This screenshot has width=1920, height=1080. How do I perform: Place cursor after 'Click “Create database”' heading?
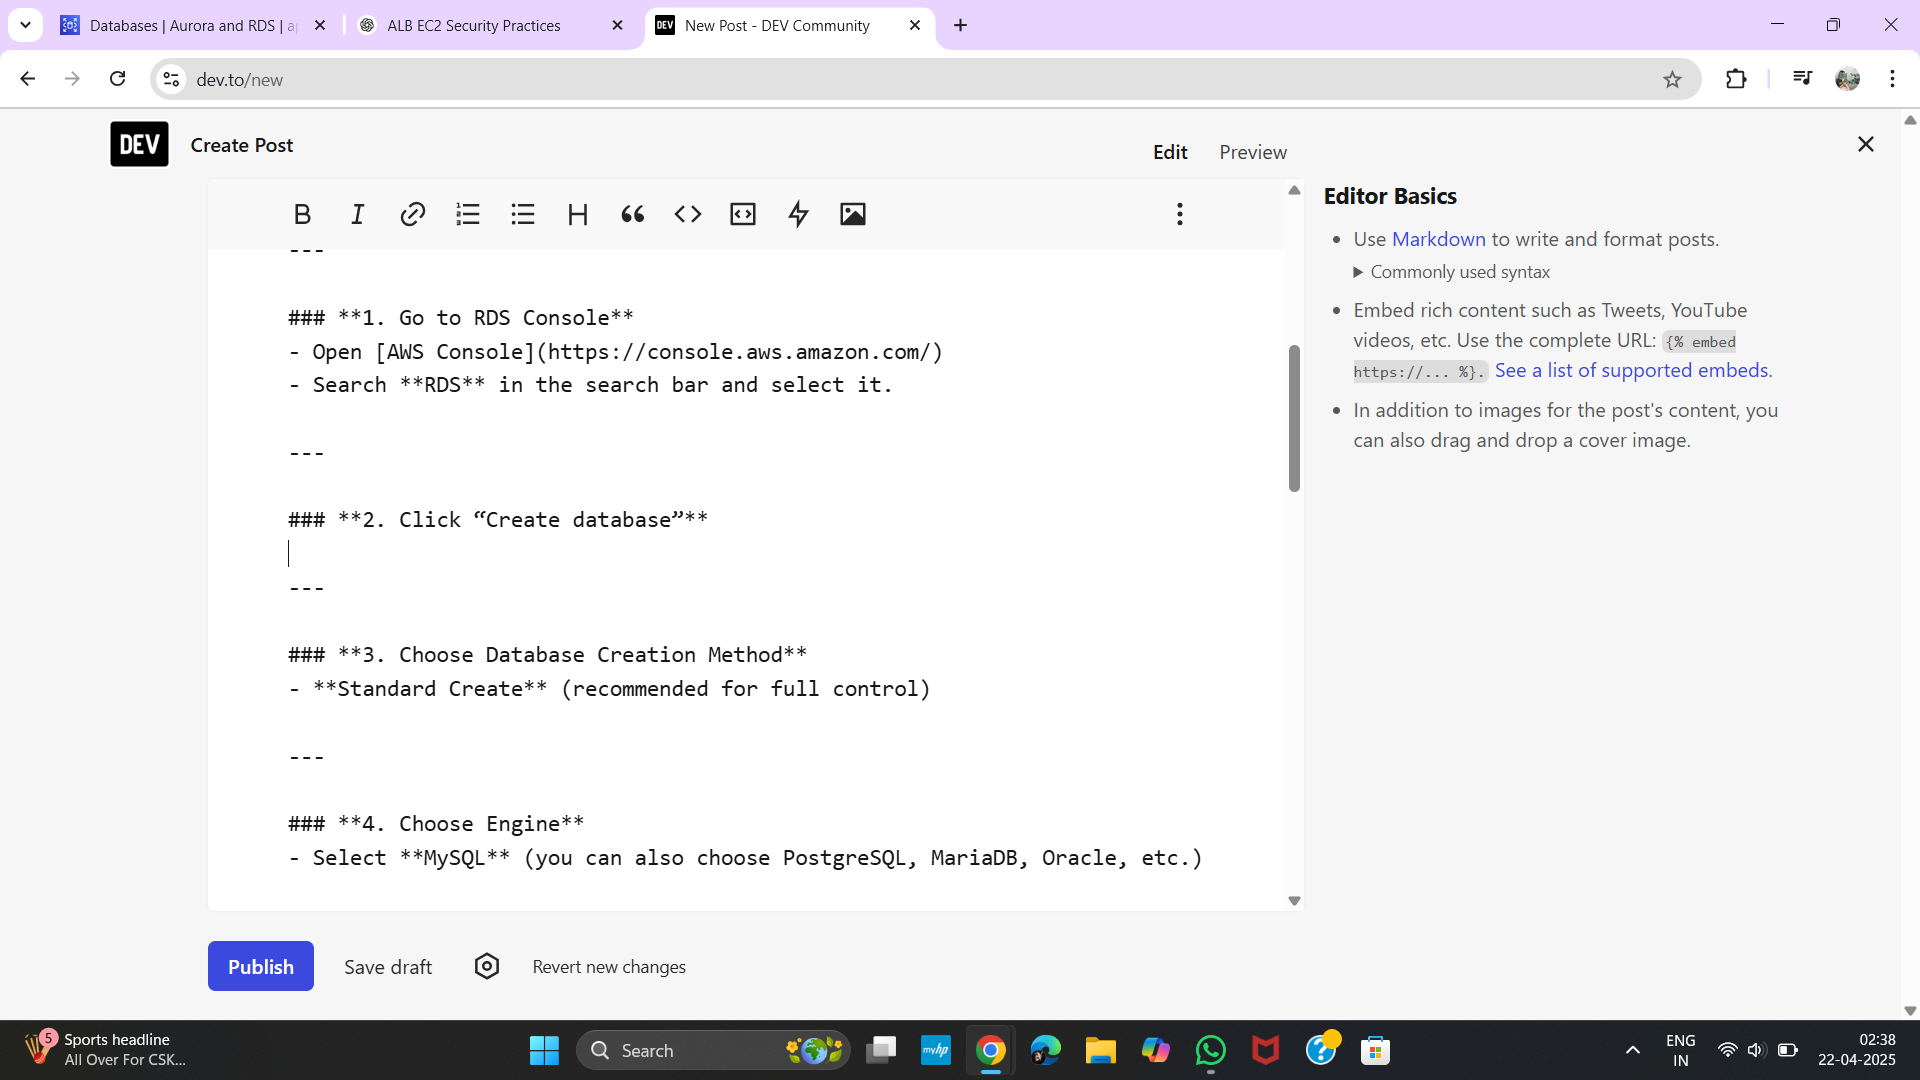(x=709, y=520)
